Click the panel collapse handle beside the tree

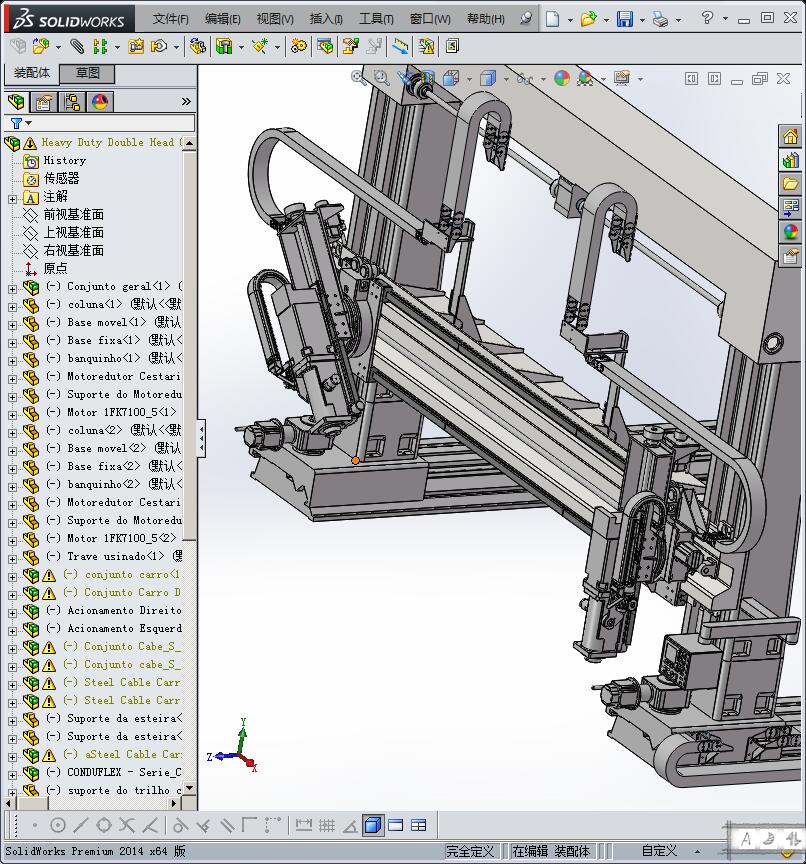click(202, 439)
